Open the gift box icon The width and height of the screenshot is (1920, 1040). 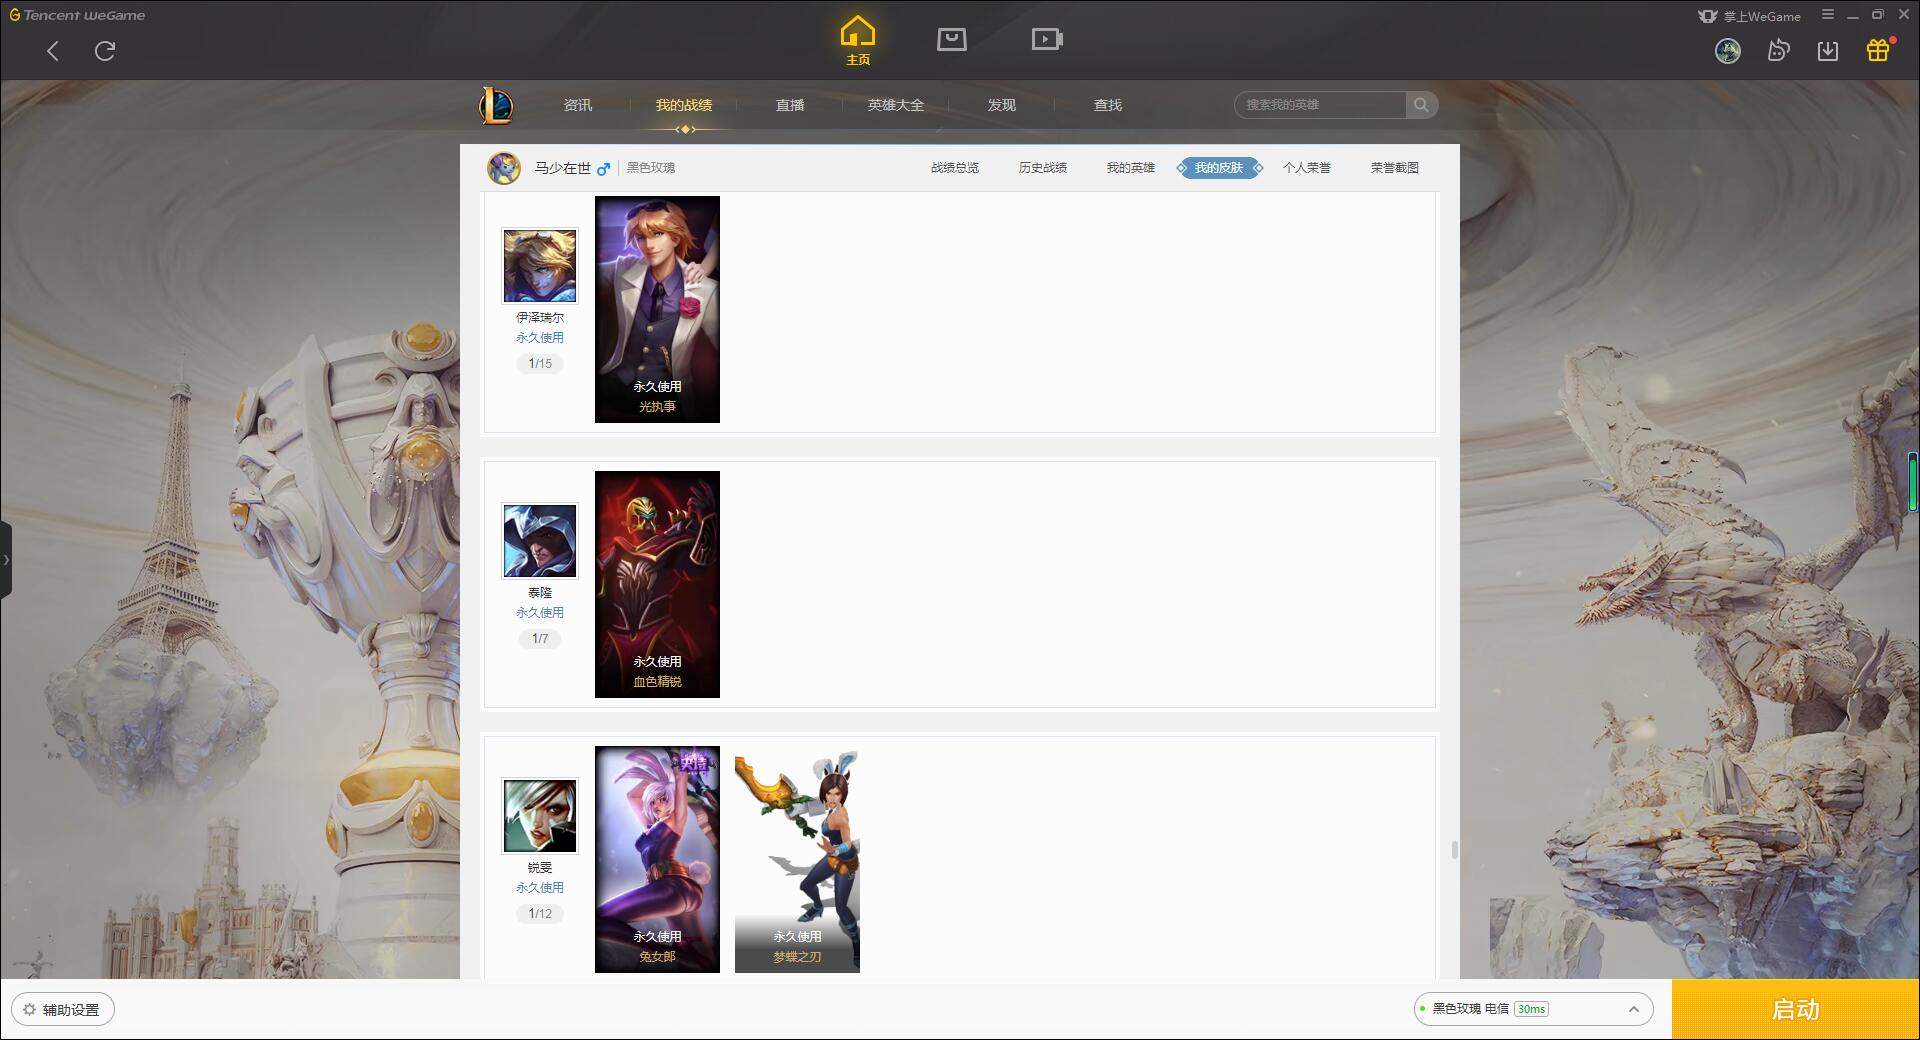[1878, 50]
